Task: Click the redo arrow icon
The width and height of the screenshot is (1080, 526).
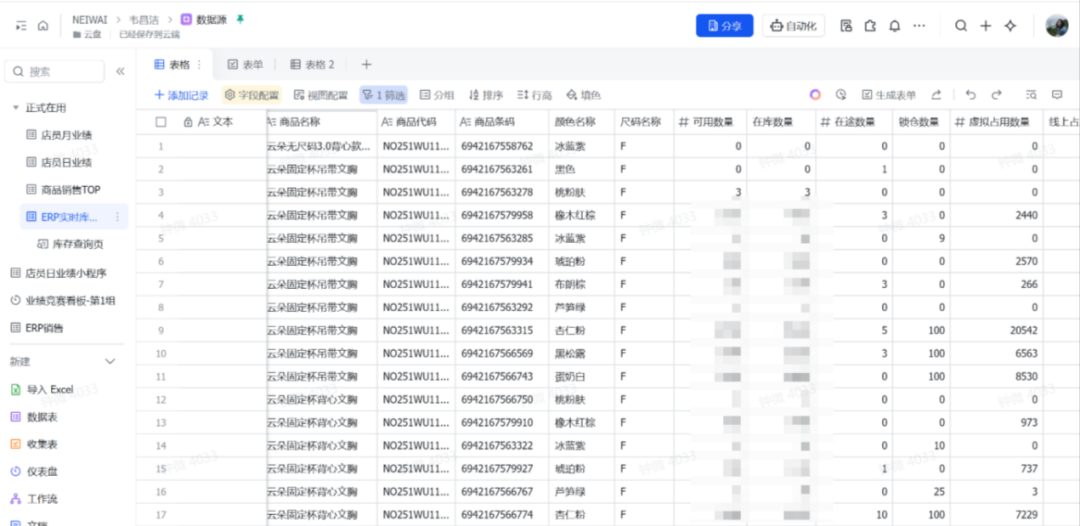Action: [x=996, y=95]
